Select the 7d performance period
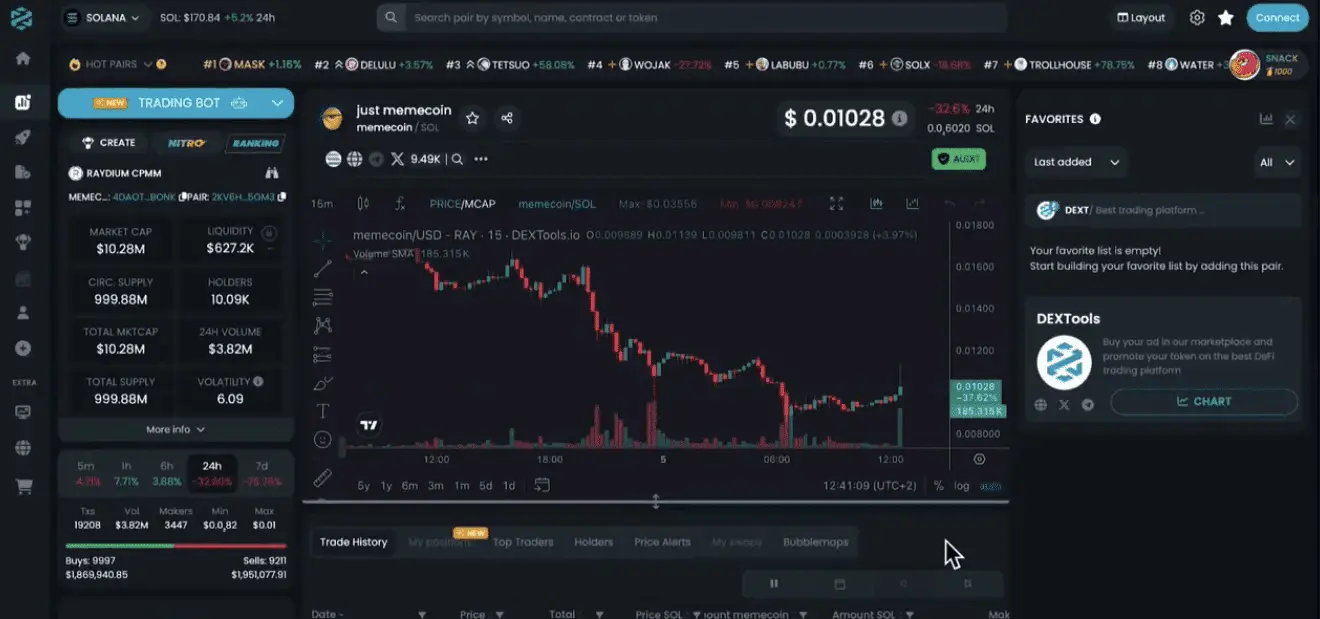This screenshot has width=1320, height=619. (262, 473)
